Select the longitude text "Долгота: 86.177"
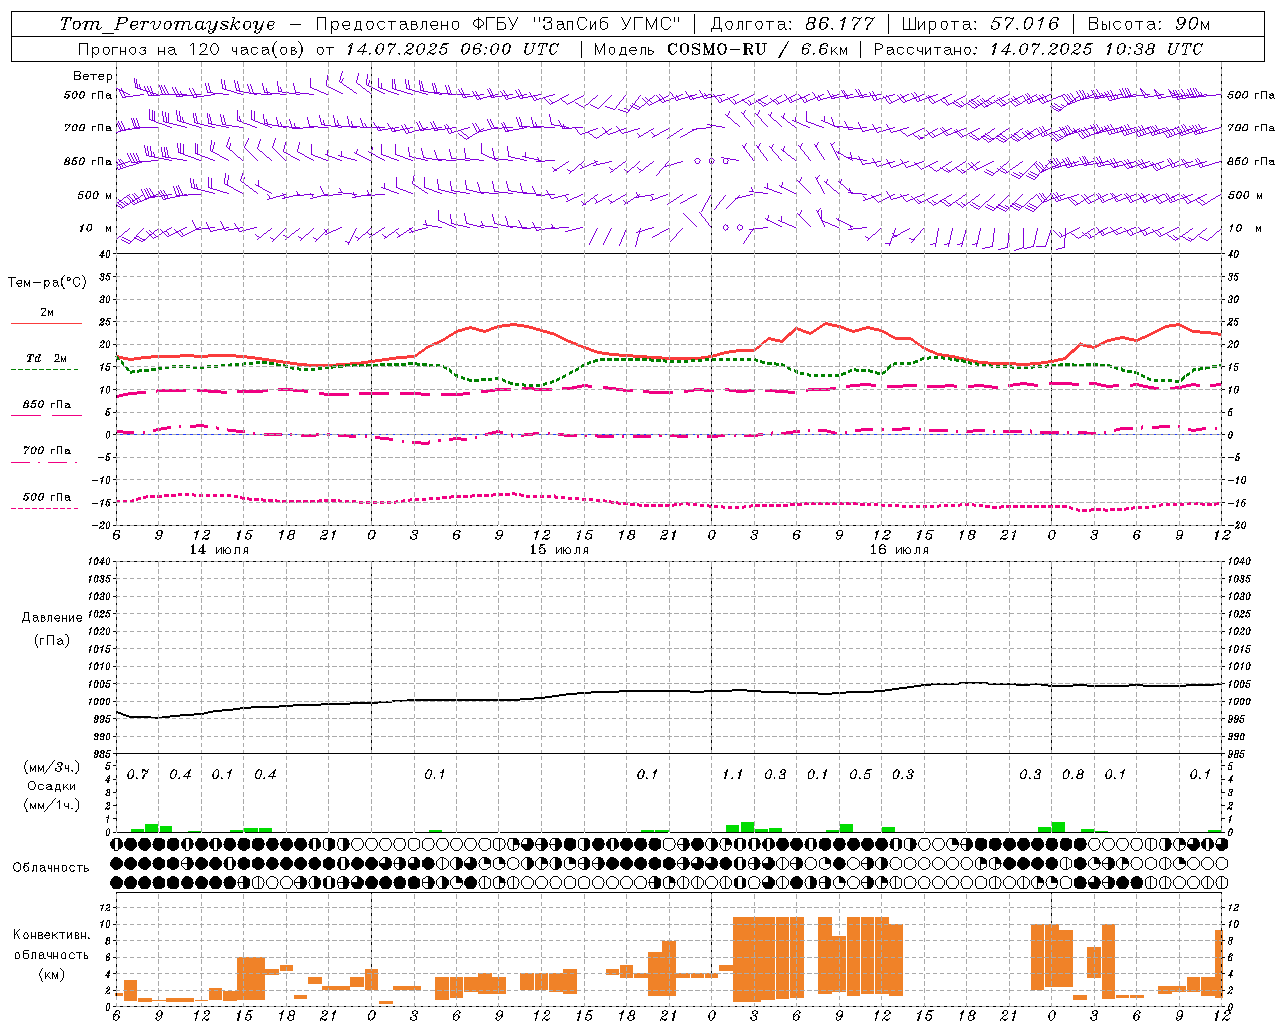 pos(792,24)
